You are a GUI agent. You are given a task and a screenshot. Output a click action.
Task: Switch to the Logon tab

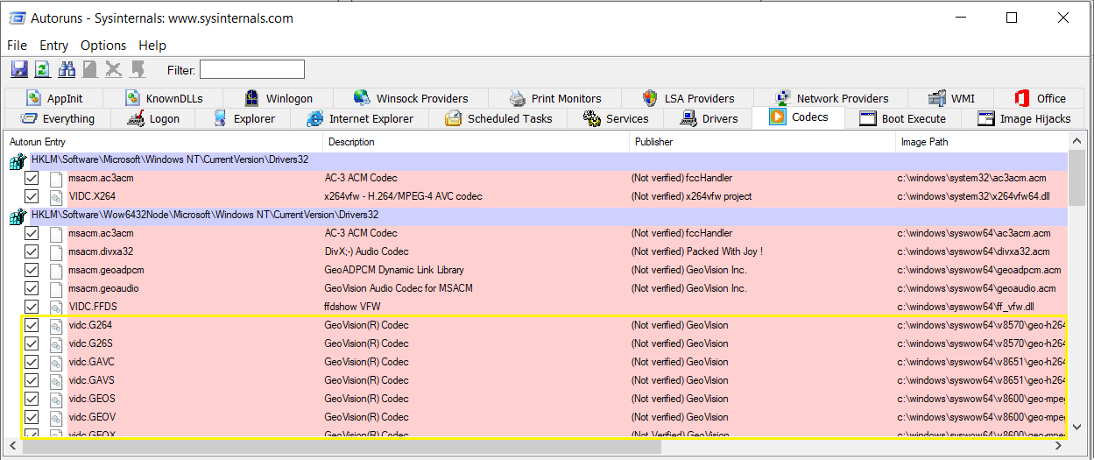pos(154,119)
